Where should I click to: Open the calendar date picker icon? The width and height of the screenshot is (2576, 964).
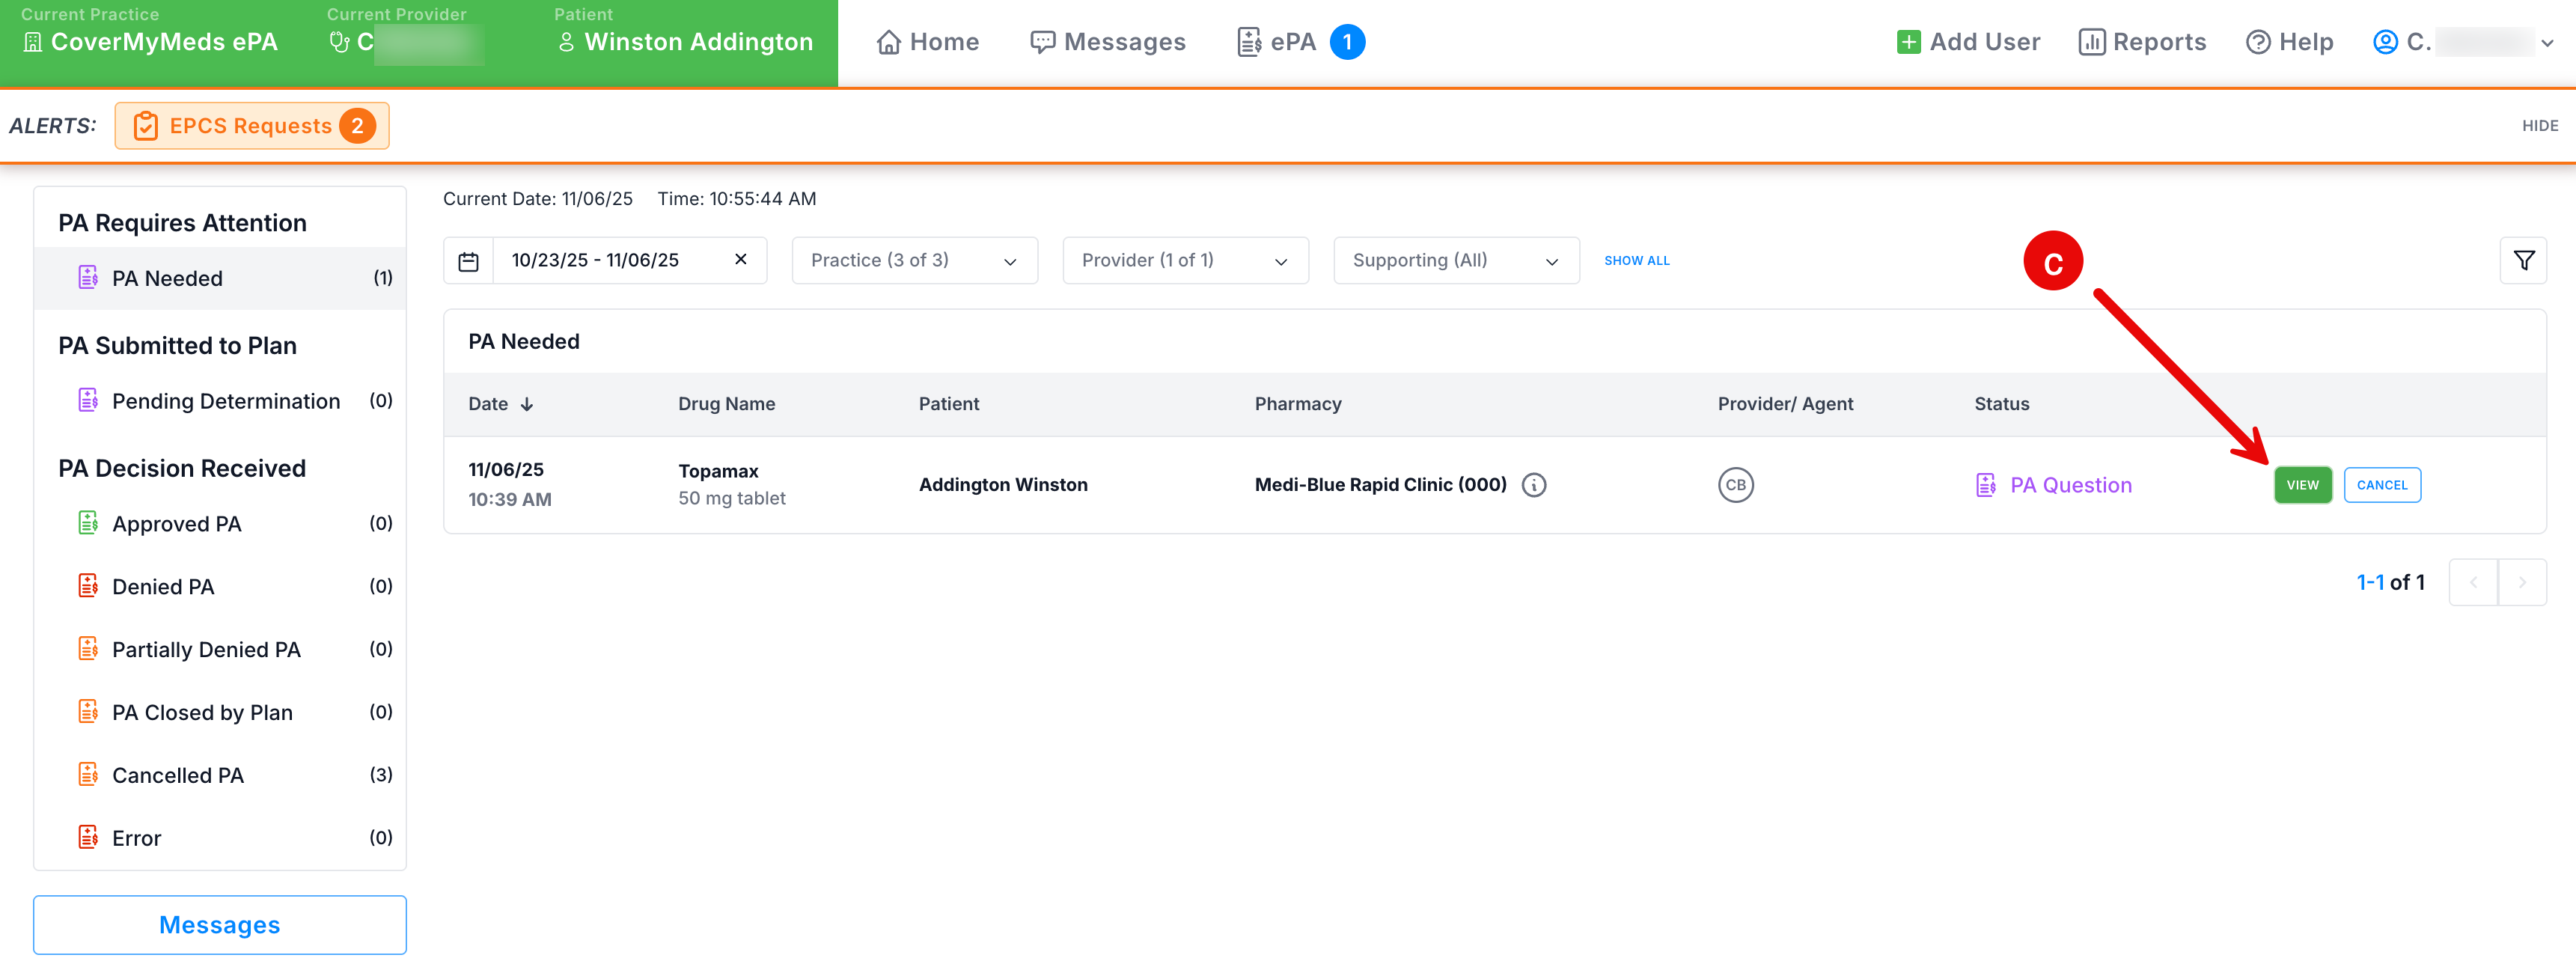tap(468, 261)
